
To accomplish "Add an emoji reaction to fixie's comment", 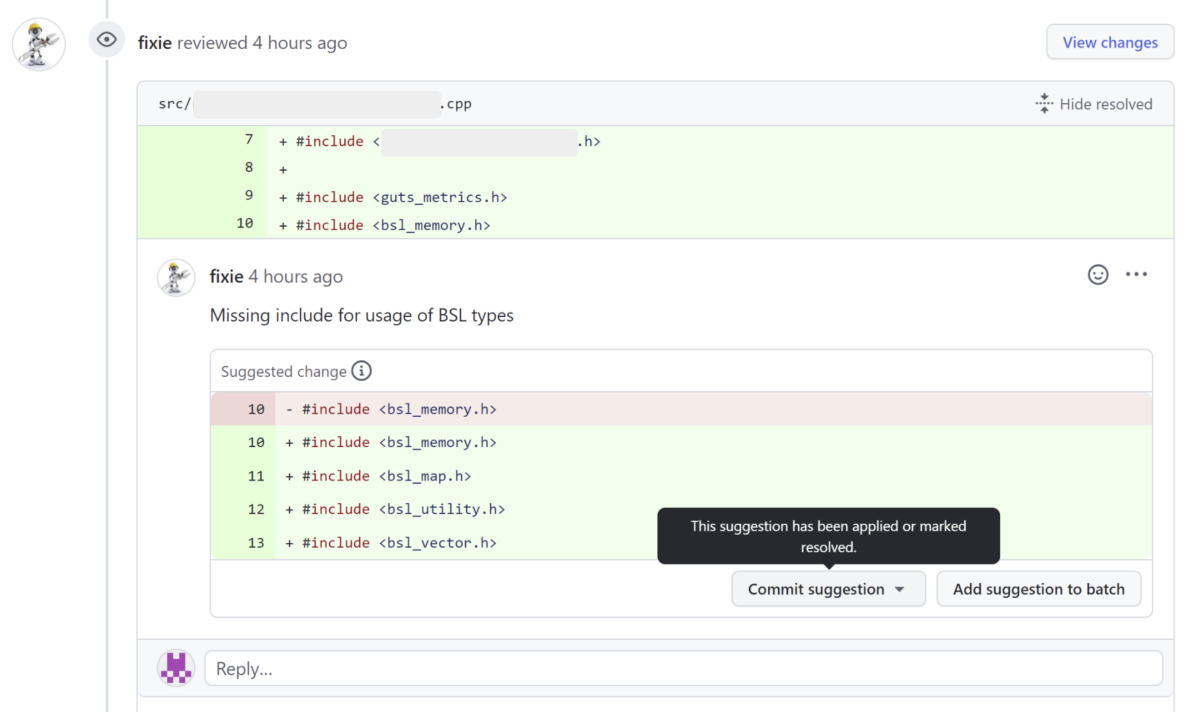I will tap(1098, 274).
